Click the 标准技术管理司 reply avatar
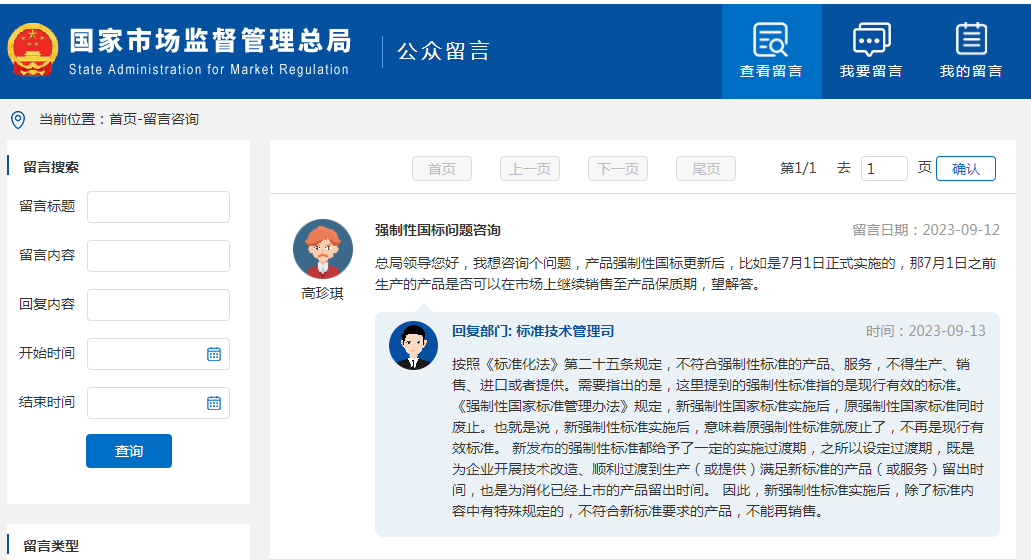 click(413, 346)
